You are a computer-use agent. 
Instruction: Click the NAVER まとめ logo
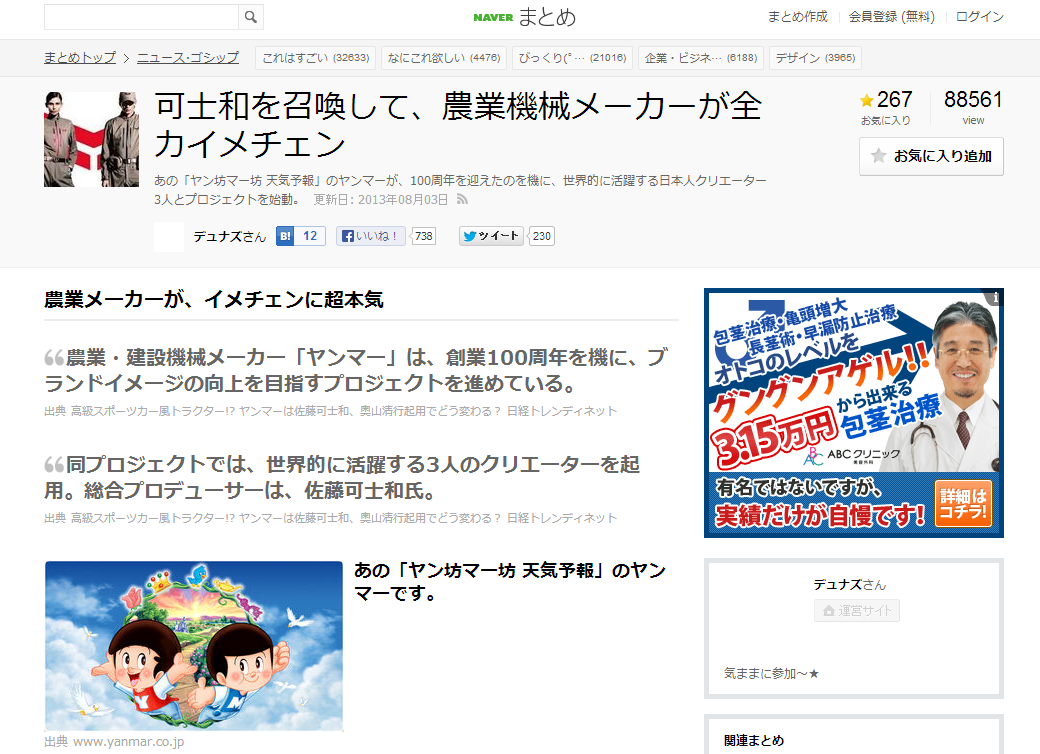pos(524,17)
